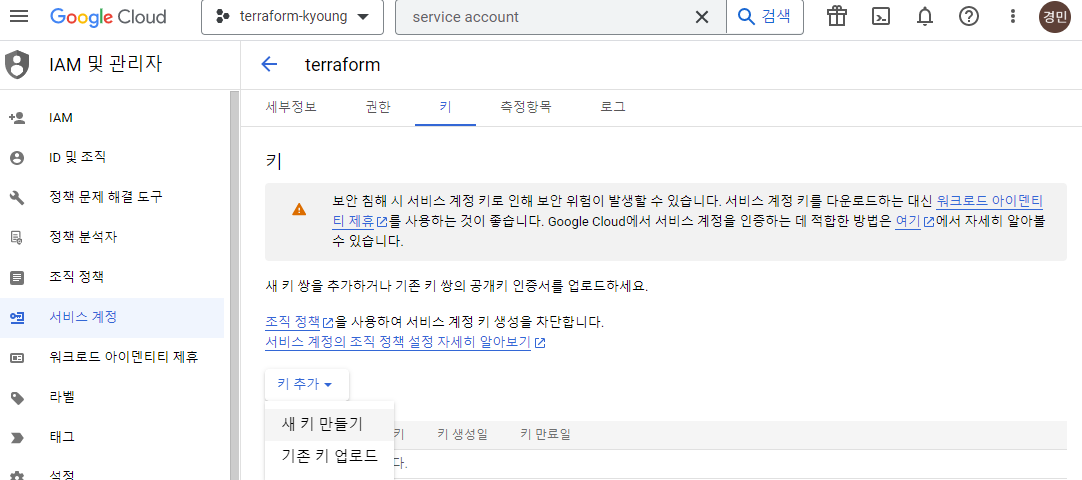Click the 서비스 계정 key icon

point(17,318)
